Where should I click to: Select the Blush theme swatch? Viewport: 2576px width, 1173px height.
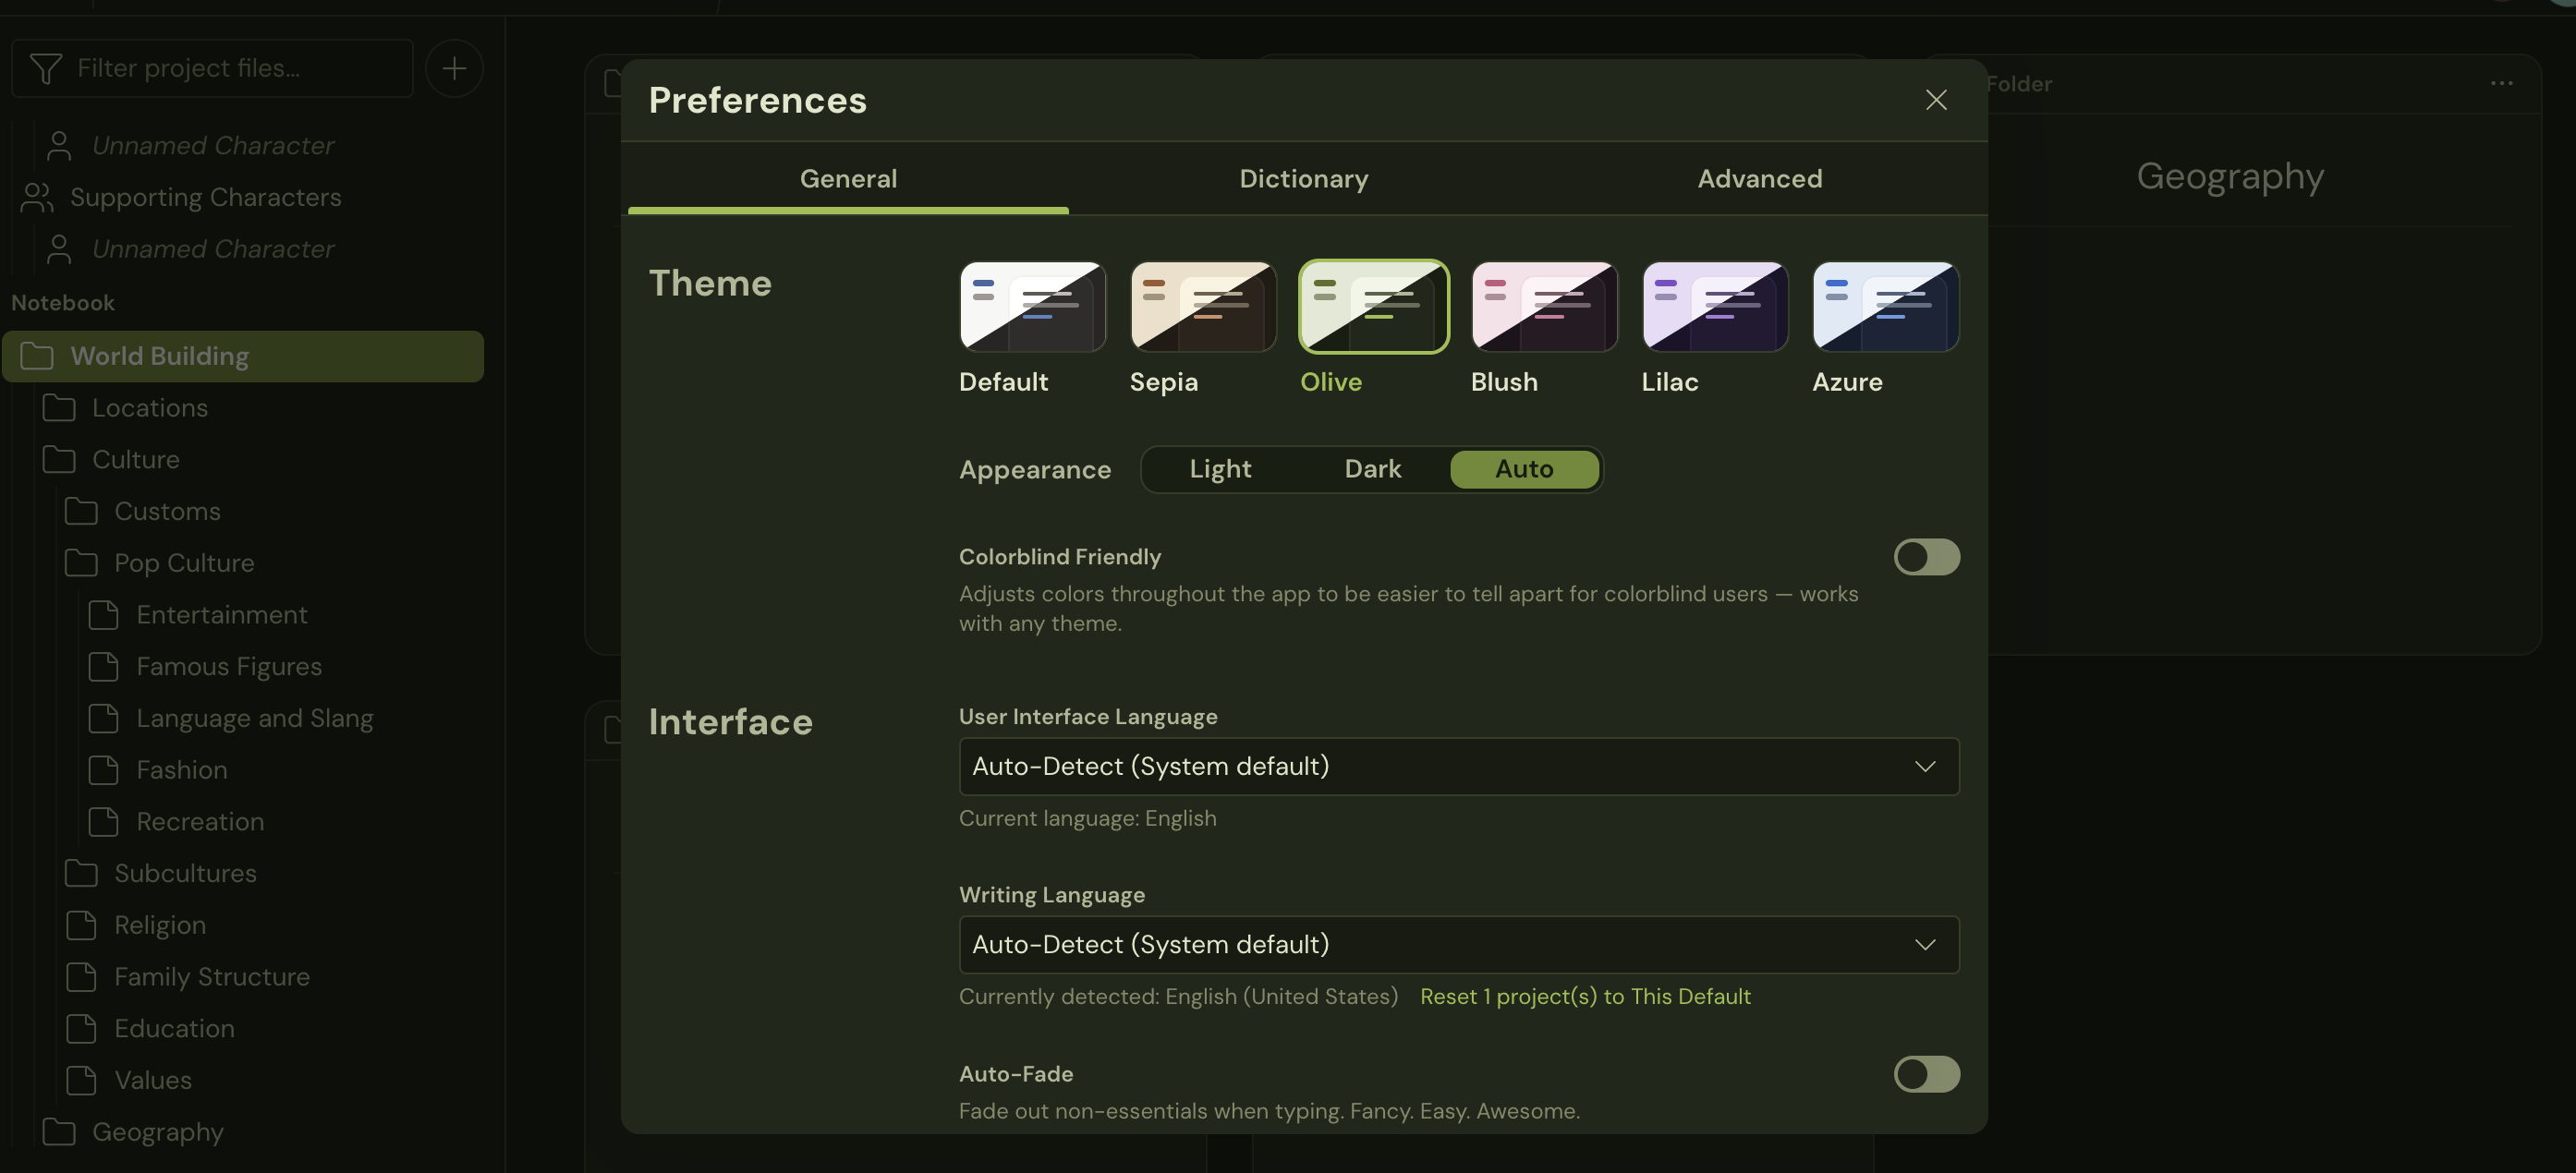point(1544,307)
